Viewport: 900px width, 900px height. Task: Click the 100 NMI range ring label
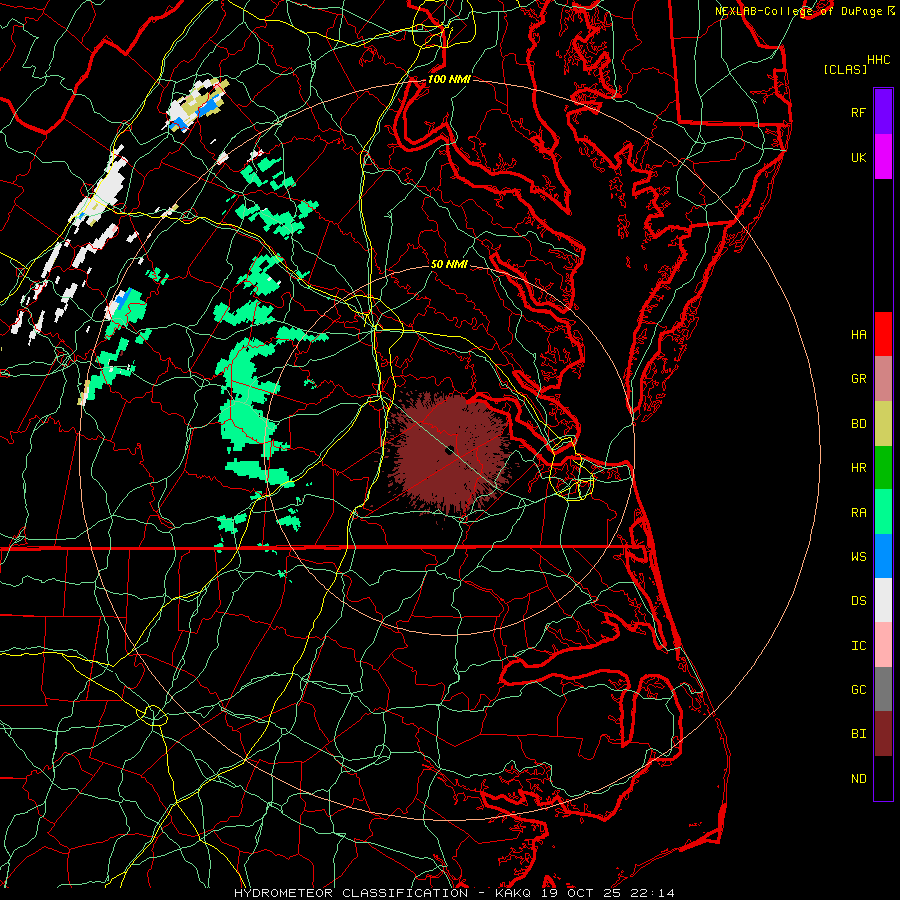pos(449,79)
